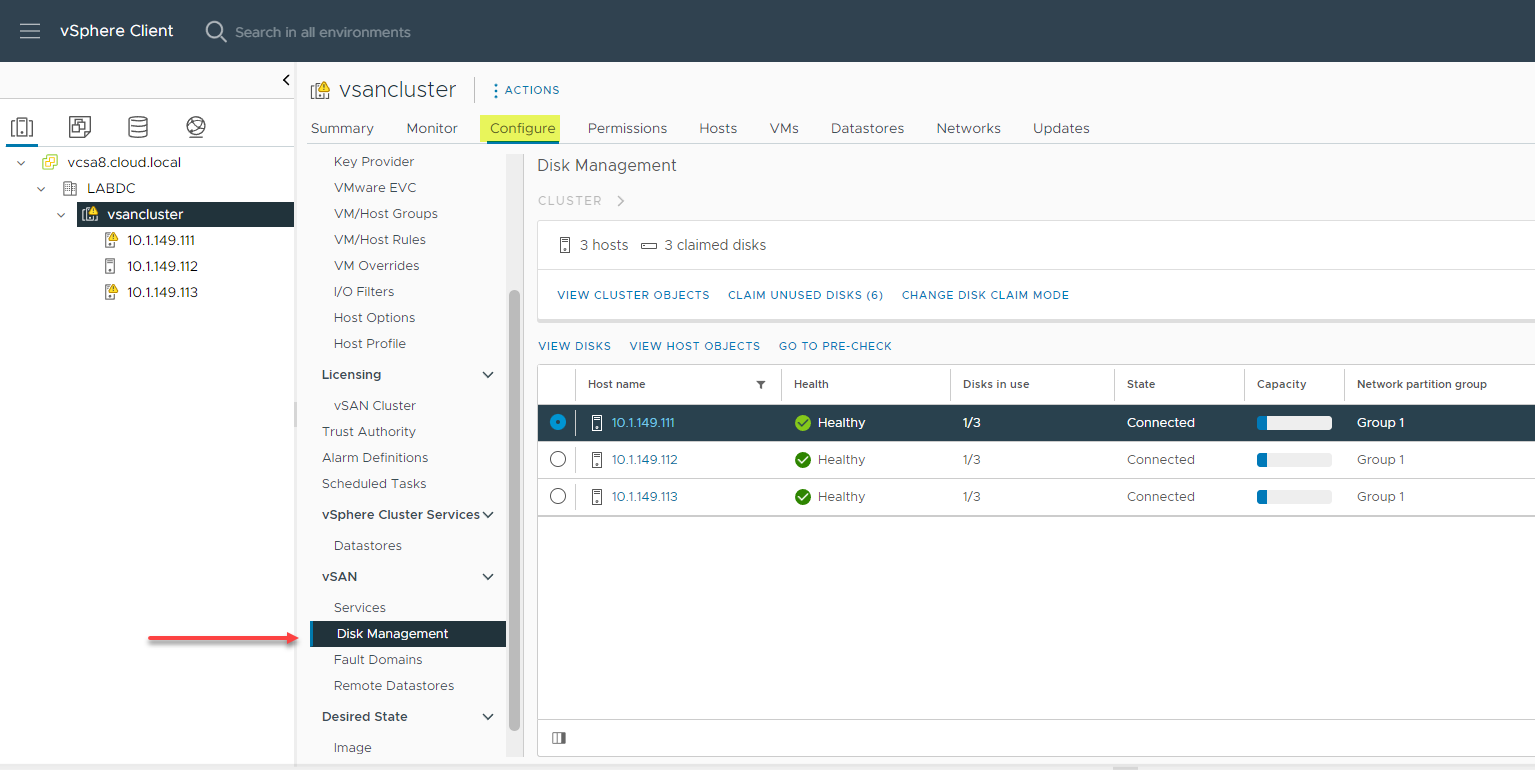Collapse the vSAN section in the settings menu

point(488,576)
